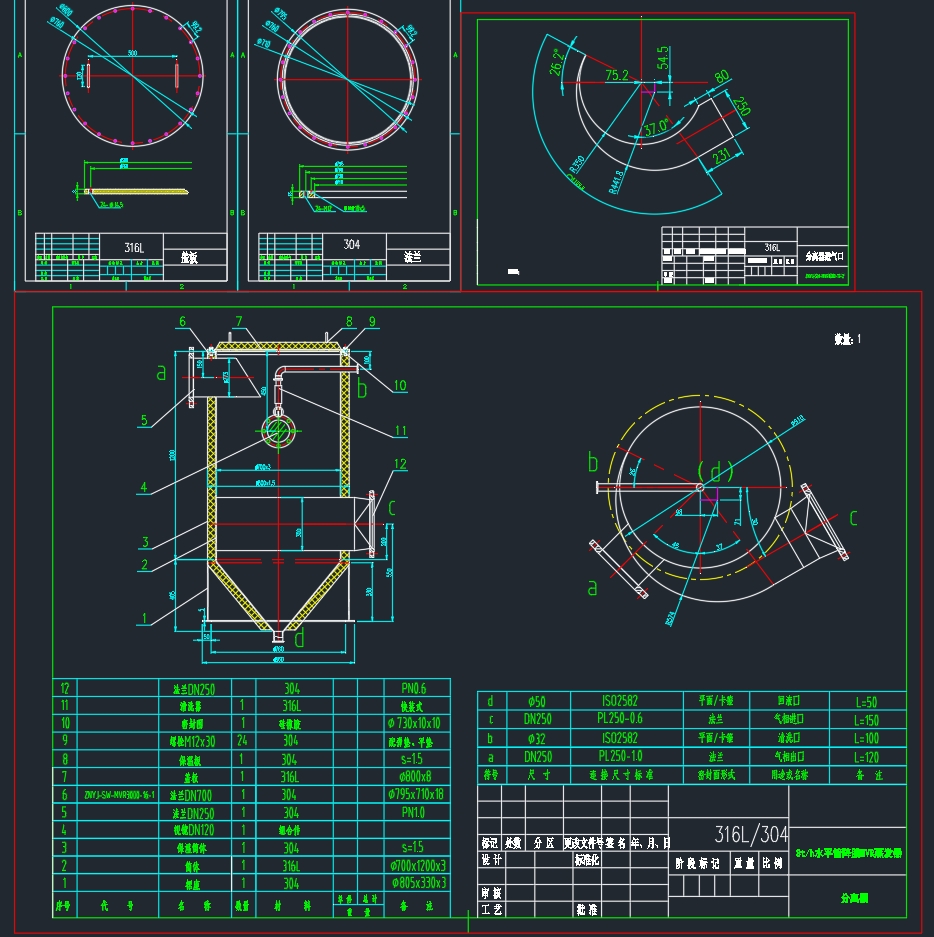Click nozzle label 'c' in plan view
Image resolution: width=934 pixels, height=937 pixels.
(x=853, y=518)
